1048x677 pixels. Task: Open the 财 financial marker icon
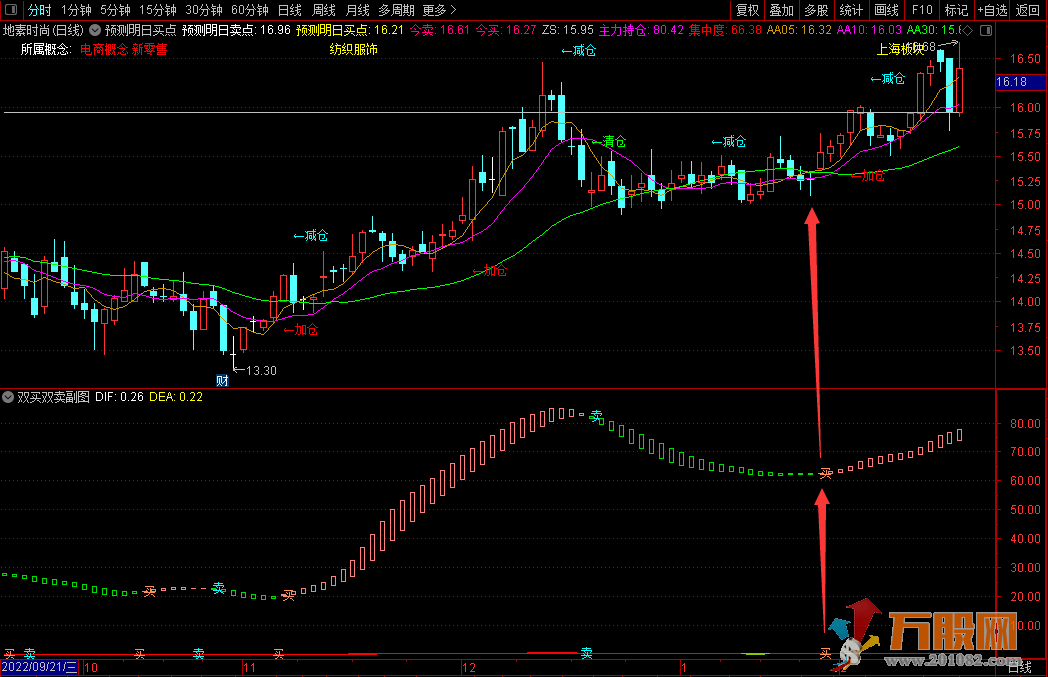tap(223, 380)
